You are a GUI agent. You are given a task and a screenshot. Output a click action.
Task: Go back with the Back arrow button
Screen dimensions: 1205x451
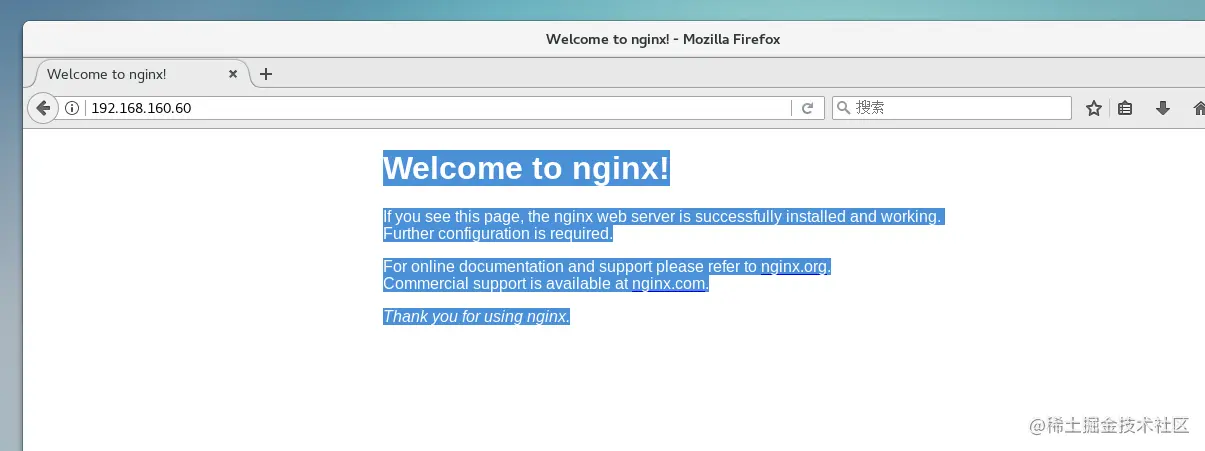tap(43, 108)
